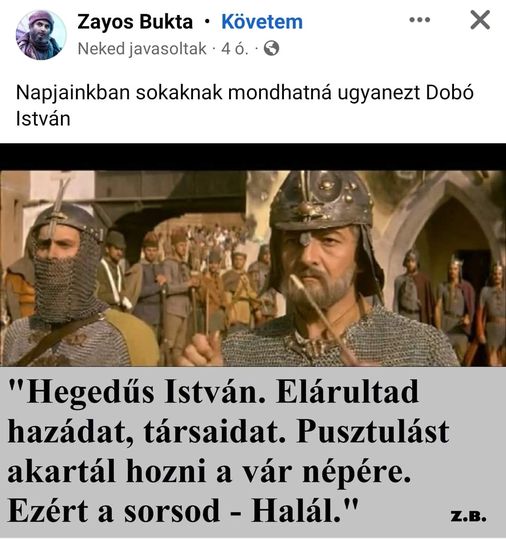Click the 'Neked javasoltak' suggested label
This screenshot has height=540, width=506.
[142, 49]
